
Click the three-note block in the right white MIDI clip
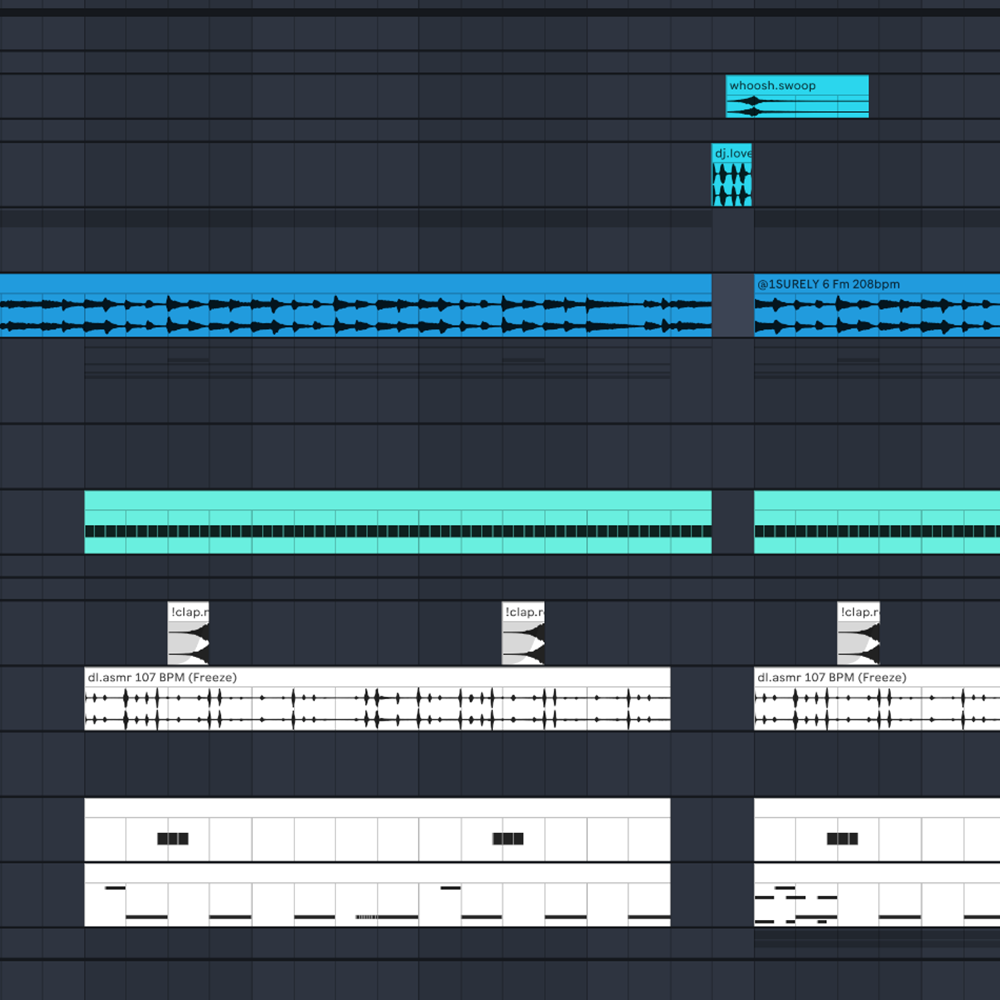(843, 839)
